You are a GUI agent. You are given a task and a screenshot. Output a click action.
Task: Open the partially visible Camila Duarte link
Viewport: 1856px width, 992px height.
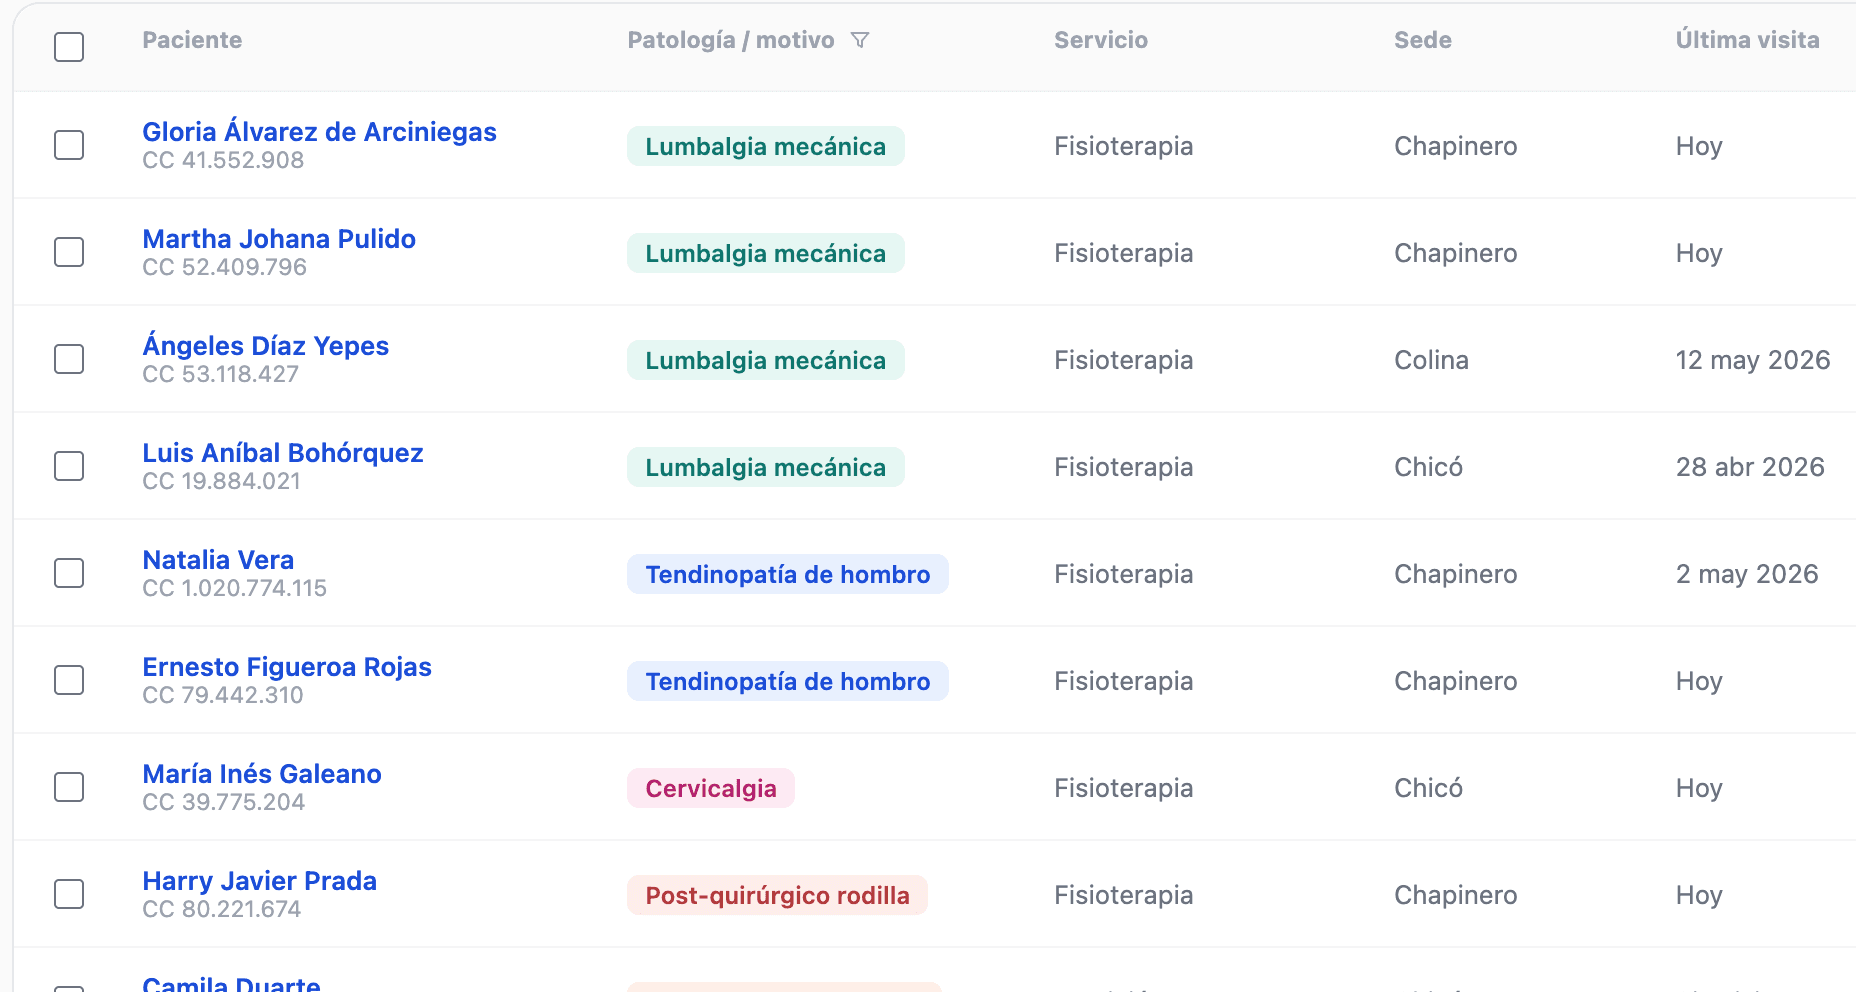click(231, 984)
